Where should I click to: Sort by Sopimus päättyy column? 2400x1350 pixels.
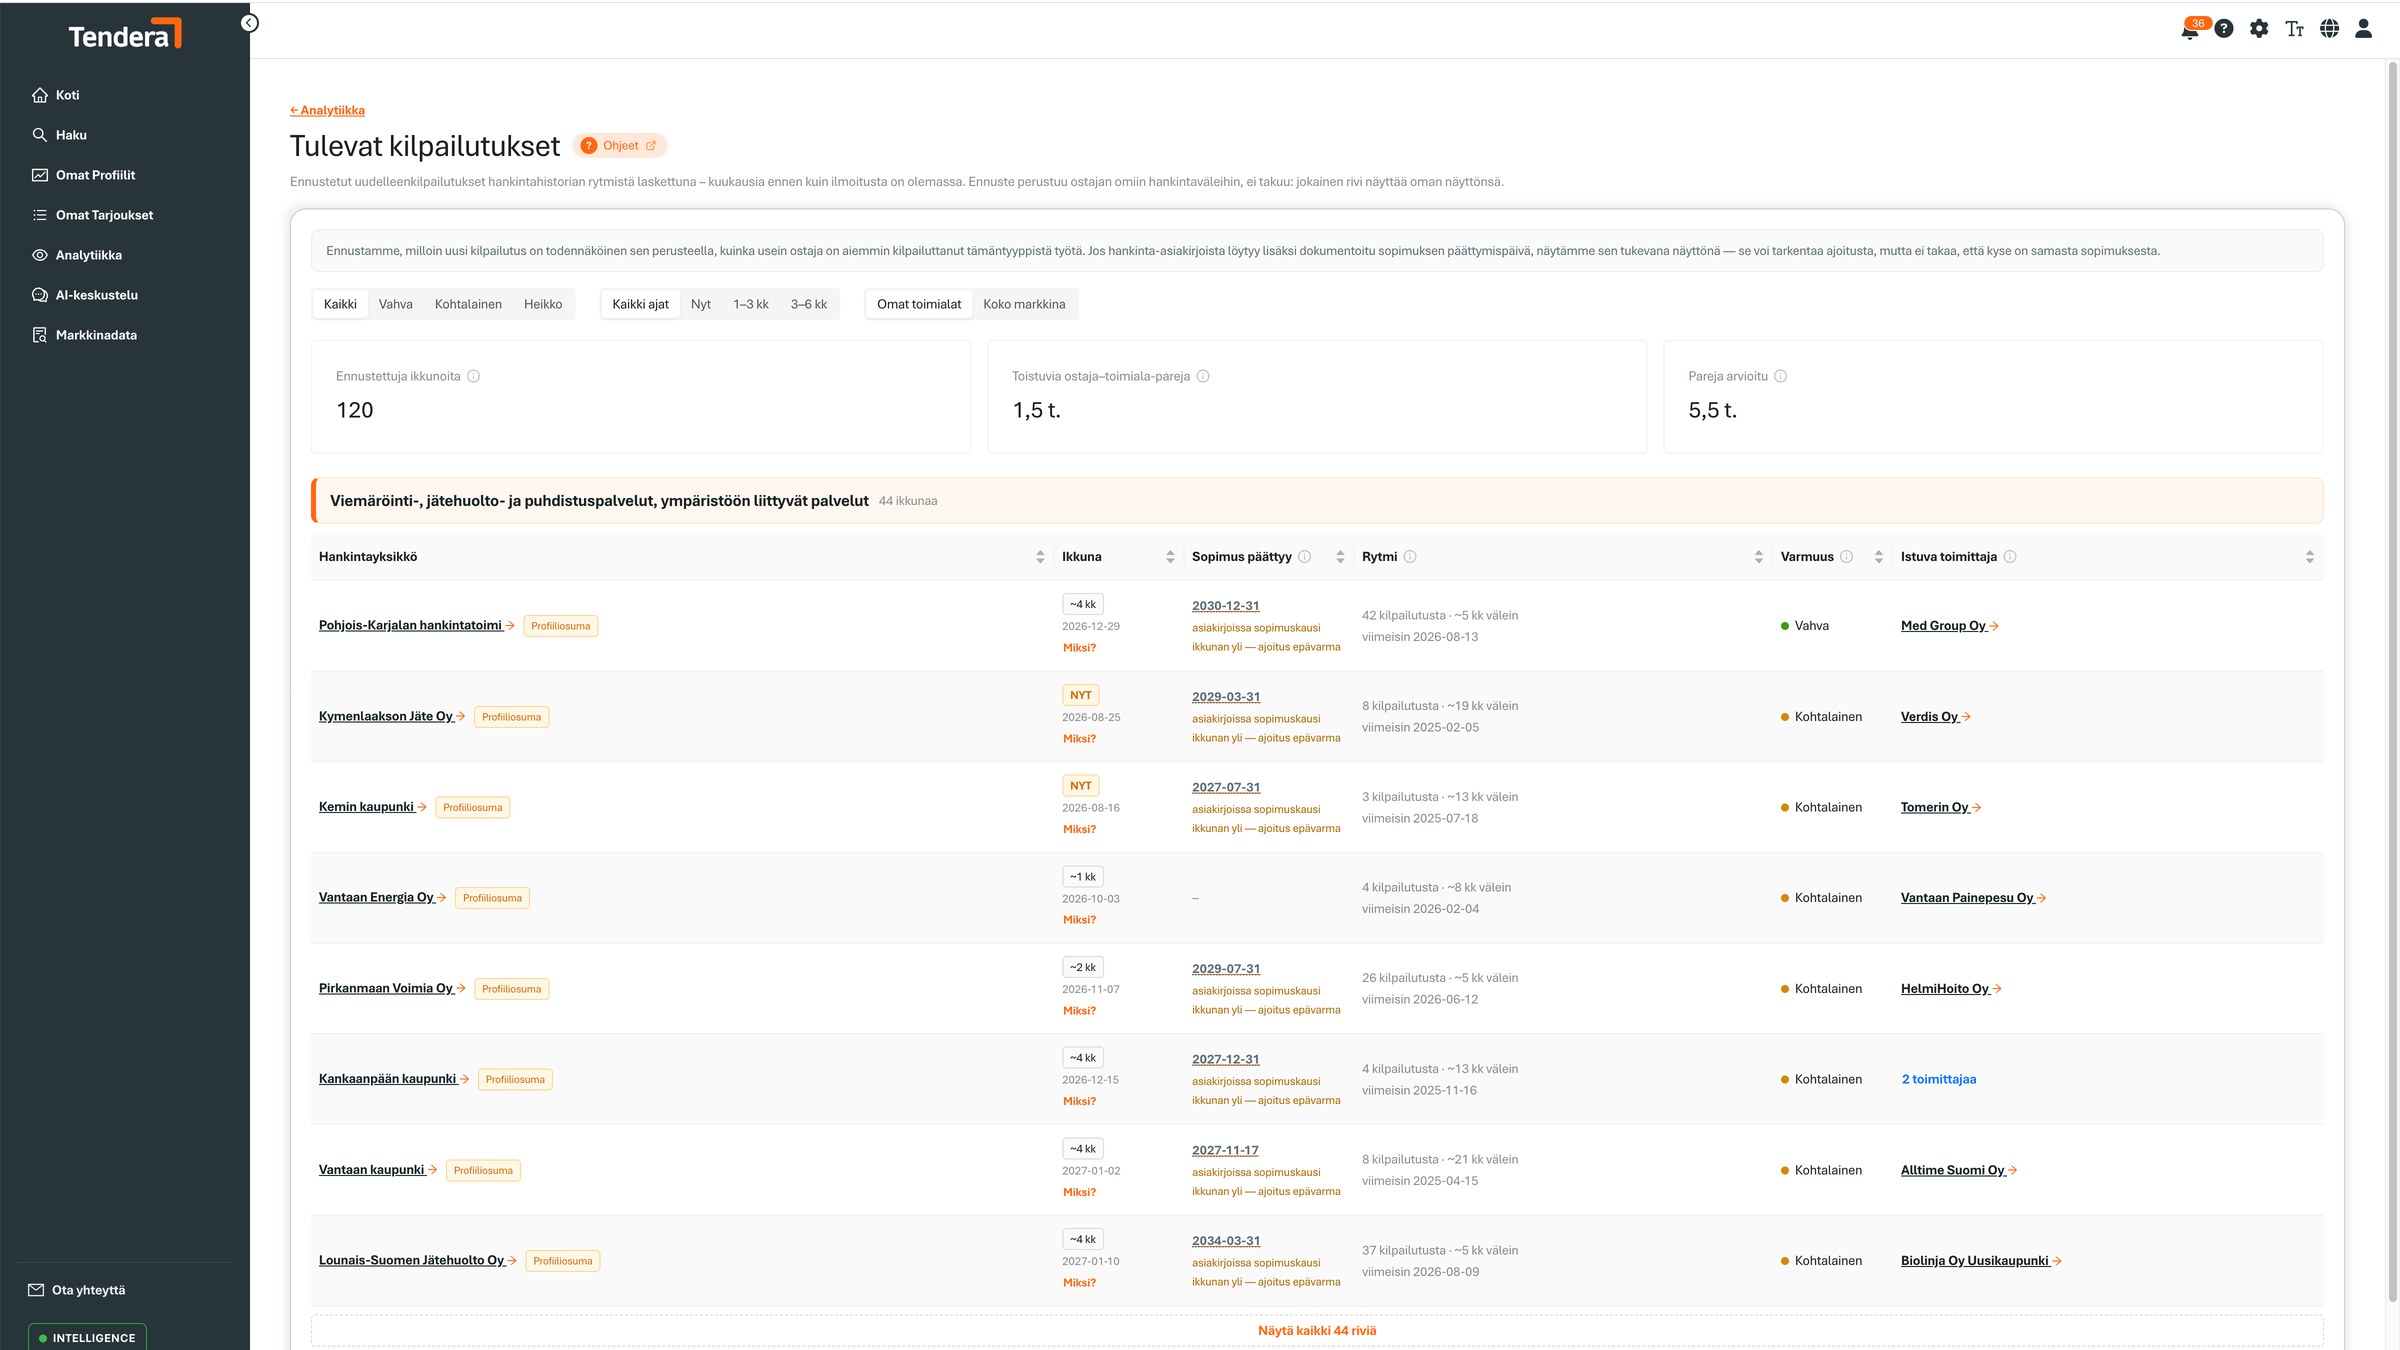[1340, 557]
